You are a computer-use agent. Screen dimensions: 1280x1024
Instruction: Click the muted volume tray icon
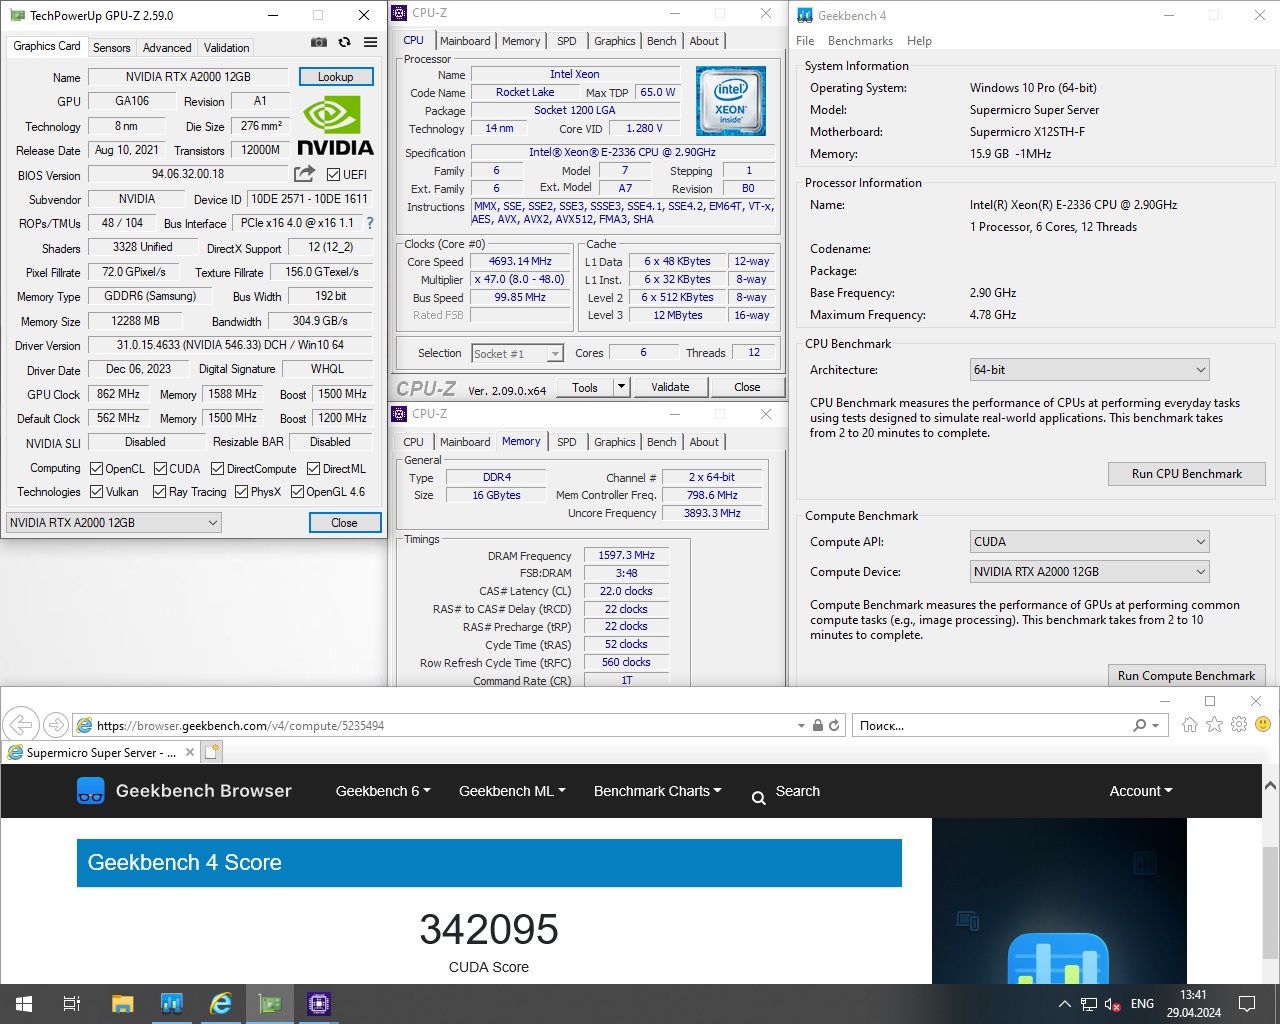click(x=1113, y=1004)
